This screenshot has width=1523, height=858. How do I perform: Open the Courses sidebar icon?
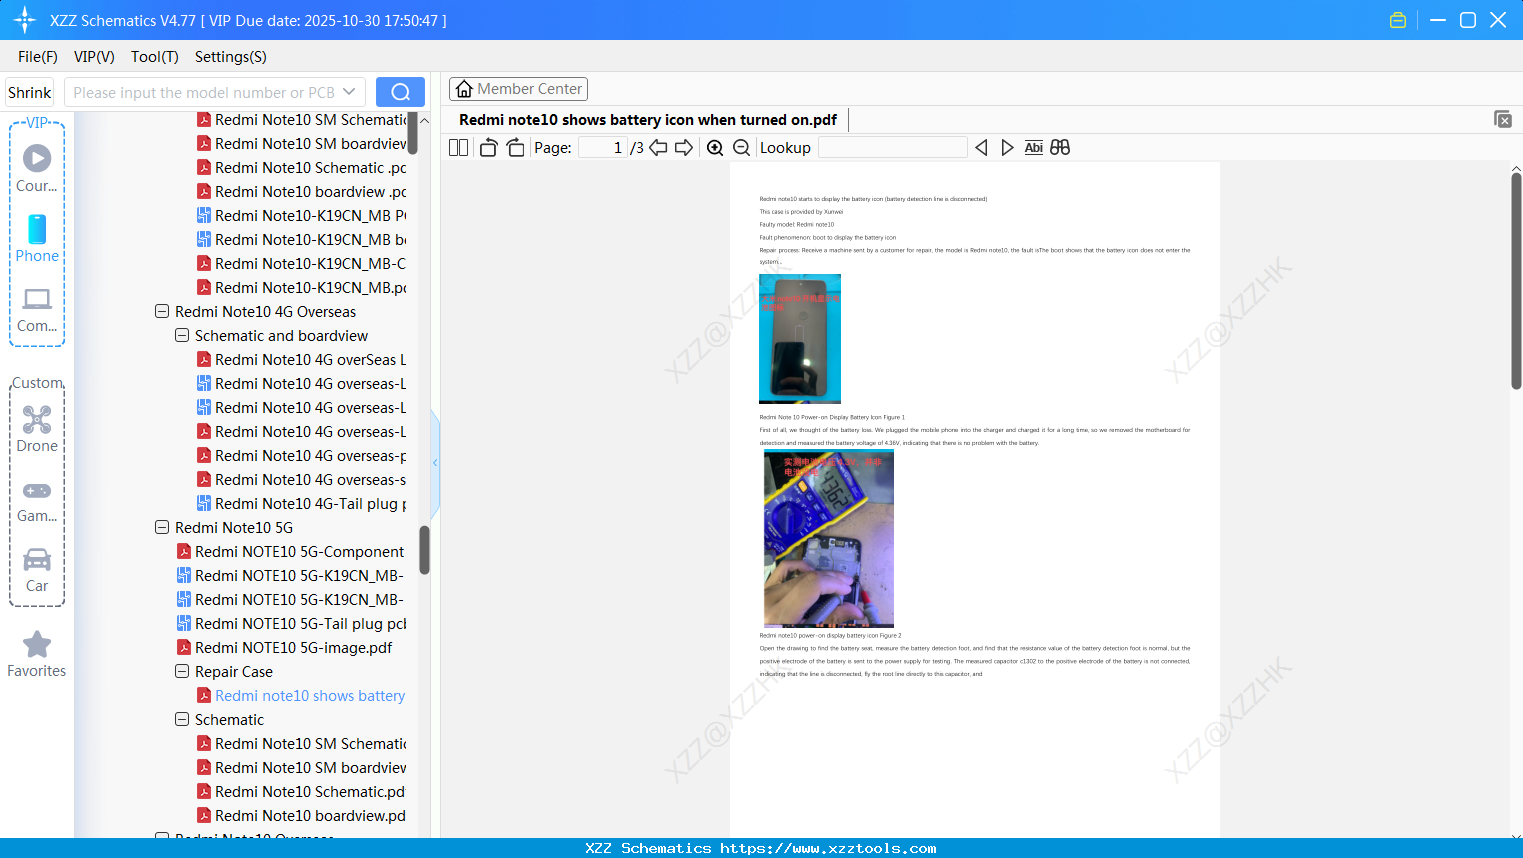[37, 169]
